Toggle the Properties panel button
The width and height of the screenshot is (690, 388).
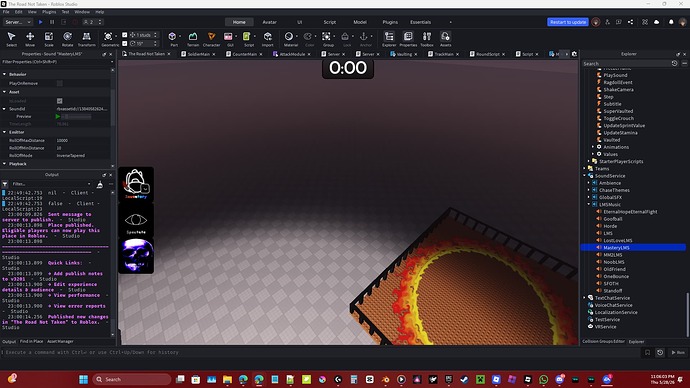(408, 39)
